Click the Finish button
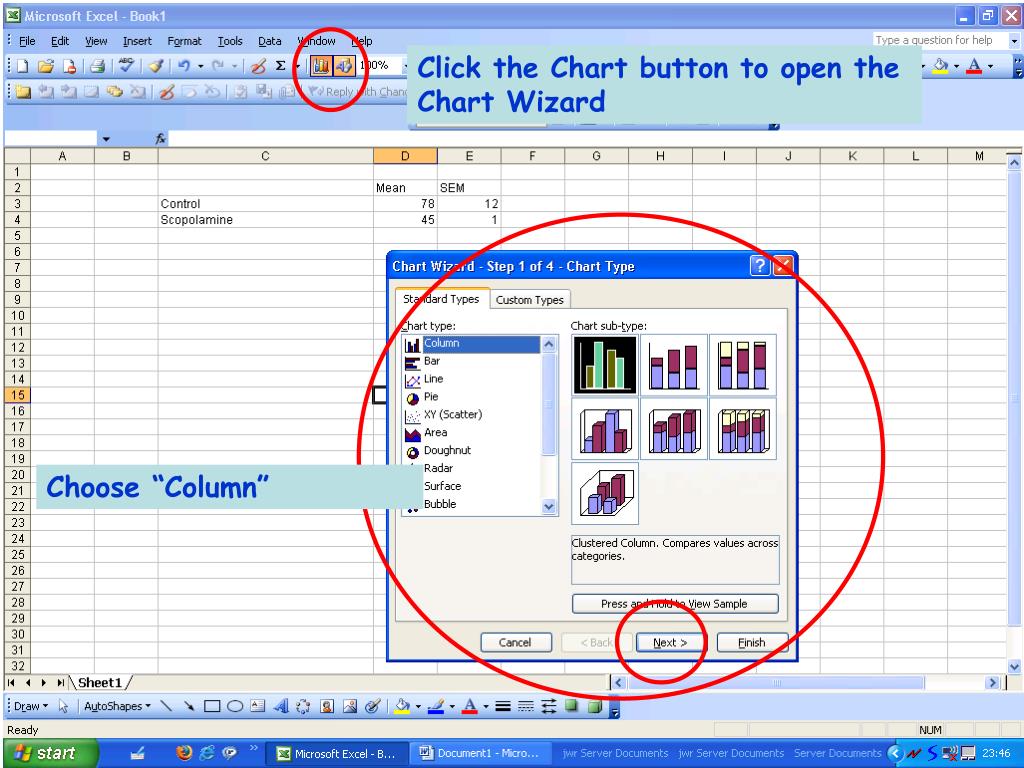This screenshot has width=1024, height=768. (752, 643)
